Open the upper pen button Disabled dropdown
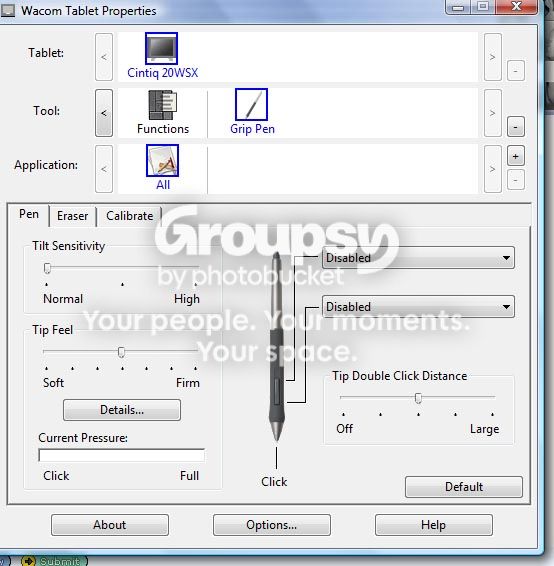The height and width of the screenshot is (566, 554). 418,258
